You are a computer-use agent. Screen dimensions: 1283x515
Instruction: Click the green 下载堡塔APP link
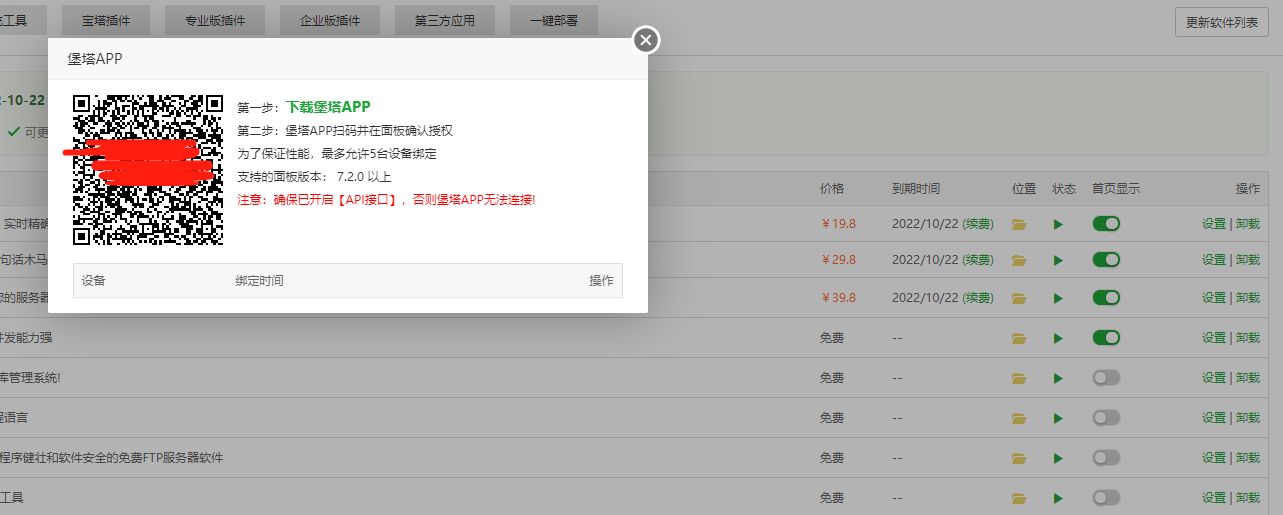[329, 107]
